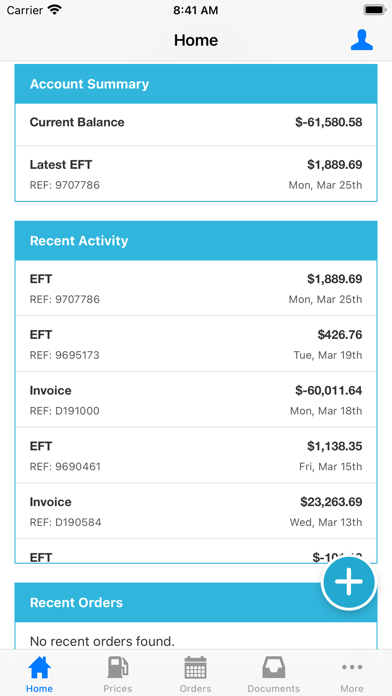Select Invoice entry REF D190584
Screen dimensions: 392x696
[x=196, y=511]
